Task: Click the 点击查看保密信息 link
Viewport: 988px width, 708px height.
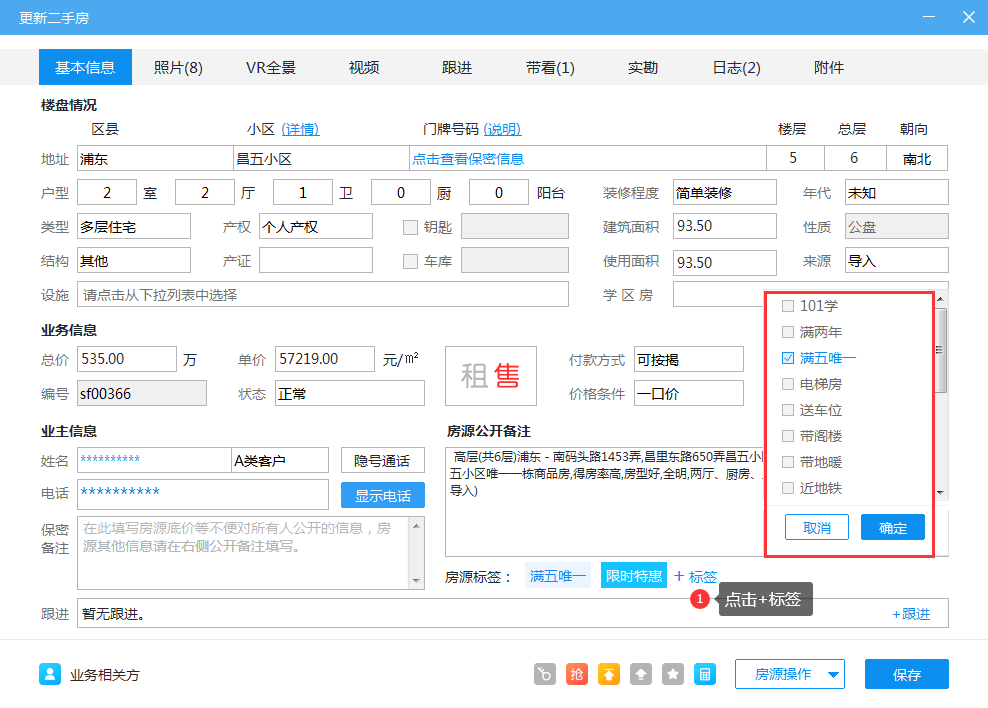Action: (468, 159)
